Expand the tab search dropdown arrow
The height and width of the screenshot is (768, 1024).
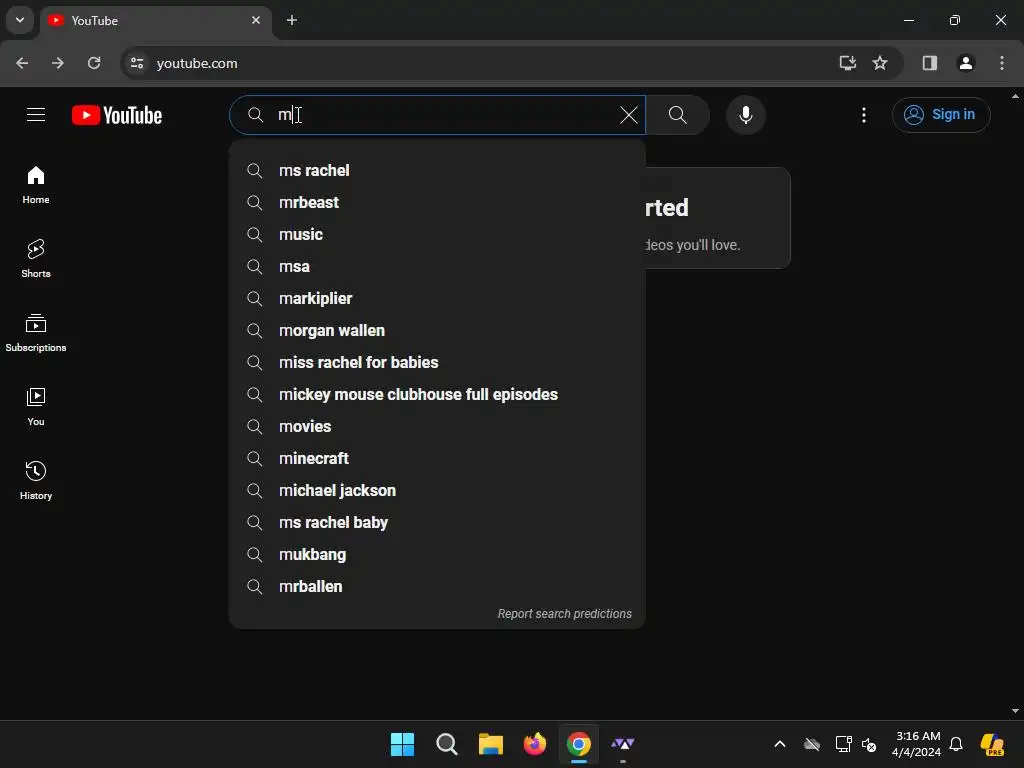(20, 20)
